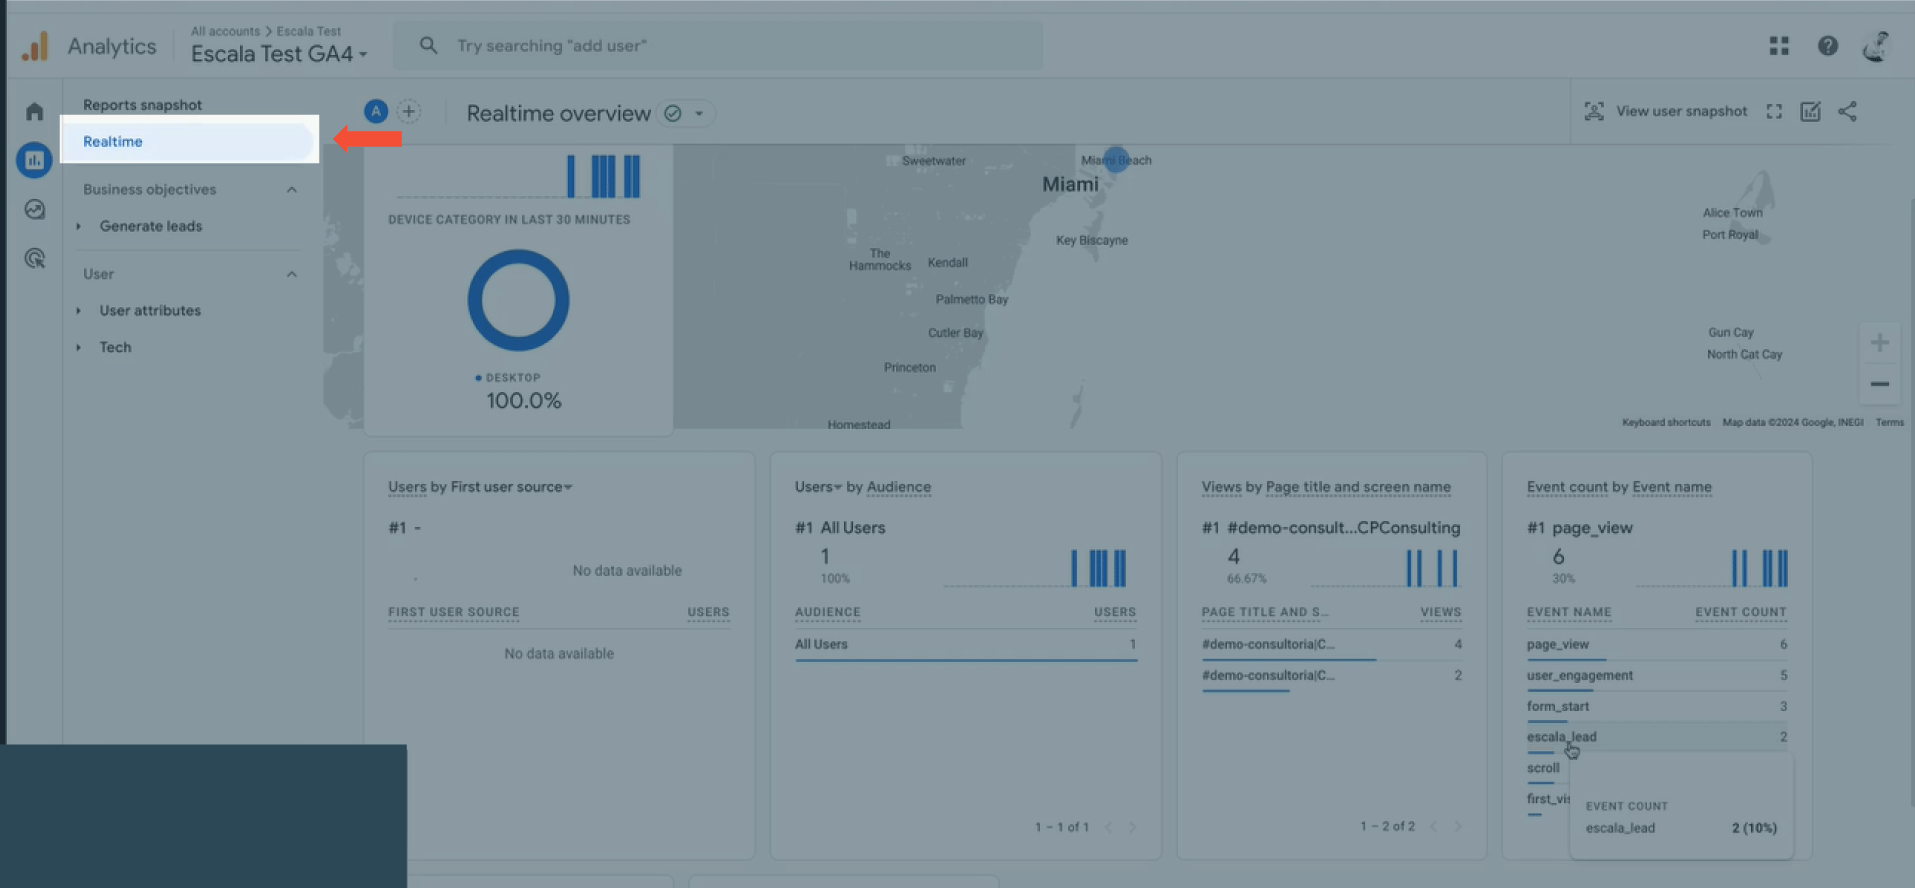Image resolution: width=1915 pixels, height=888 pixels.
Task: Select the page_view event row
Action: point(1656,645)
